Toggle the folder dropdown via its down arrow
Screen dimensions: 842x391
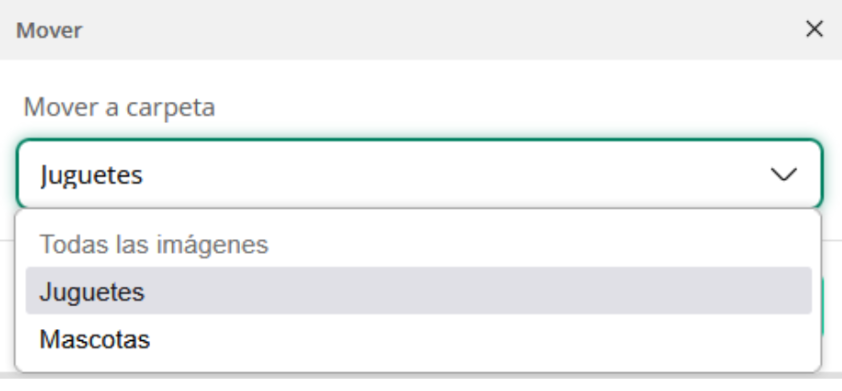(x=783, y=175)
